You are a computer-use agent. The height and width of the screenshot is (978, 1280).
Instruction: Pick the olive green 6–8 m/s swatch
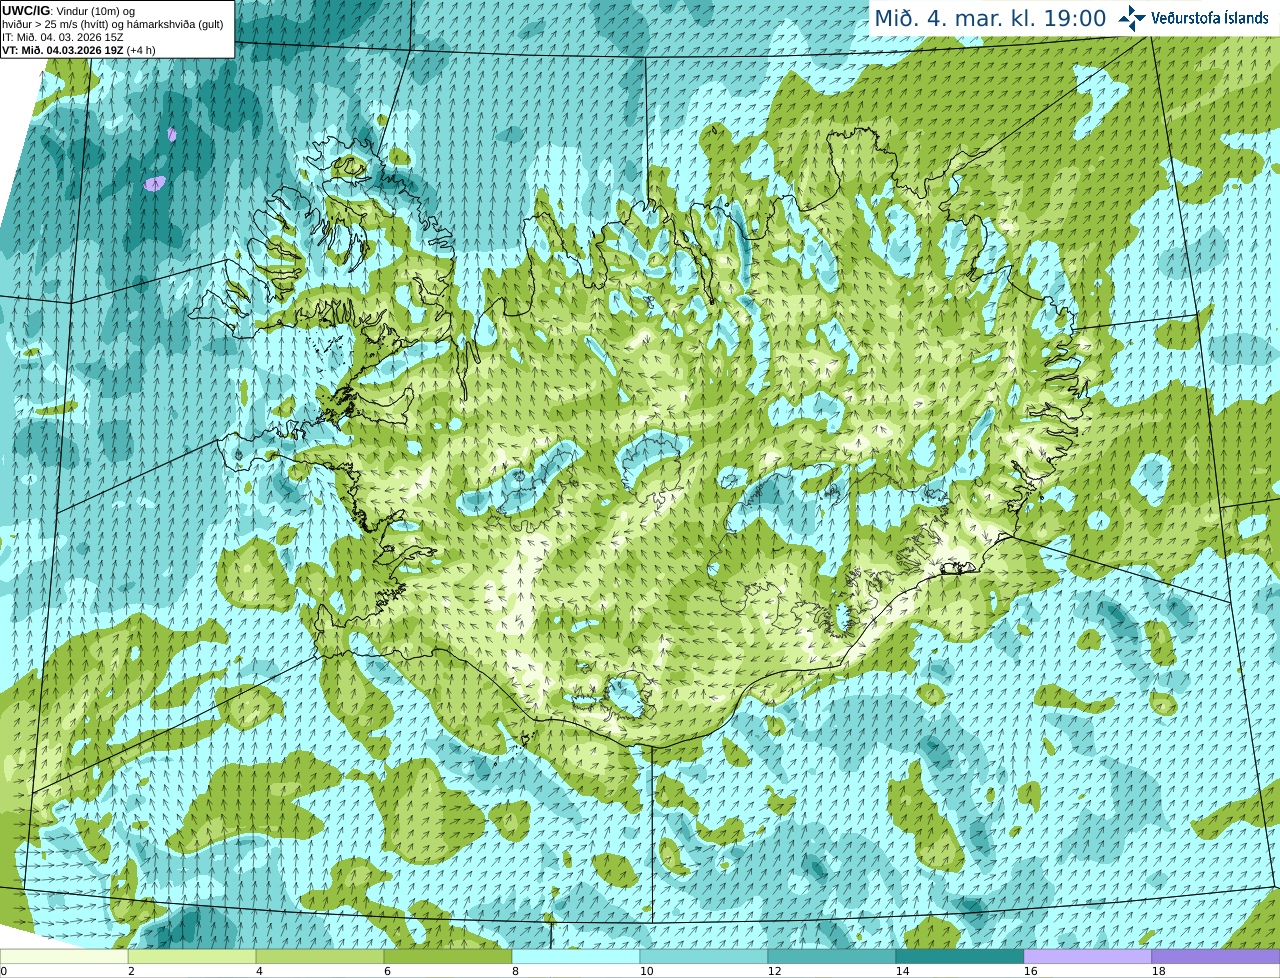448,957
